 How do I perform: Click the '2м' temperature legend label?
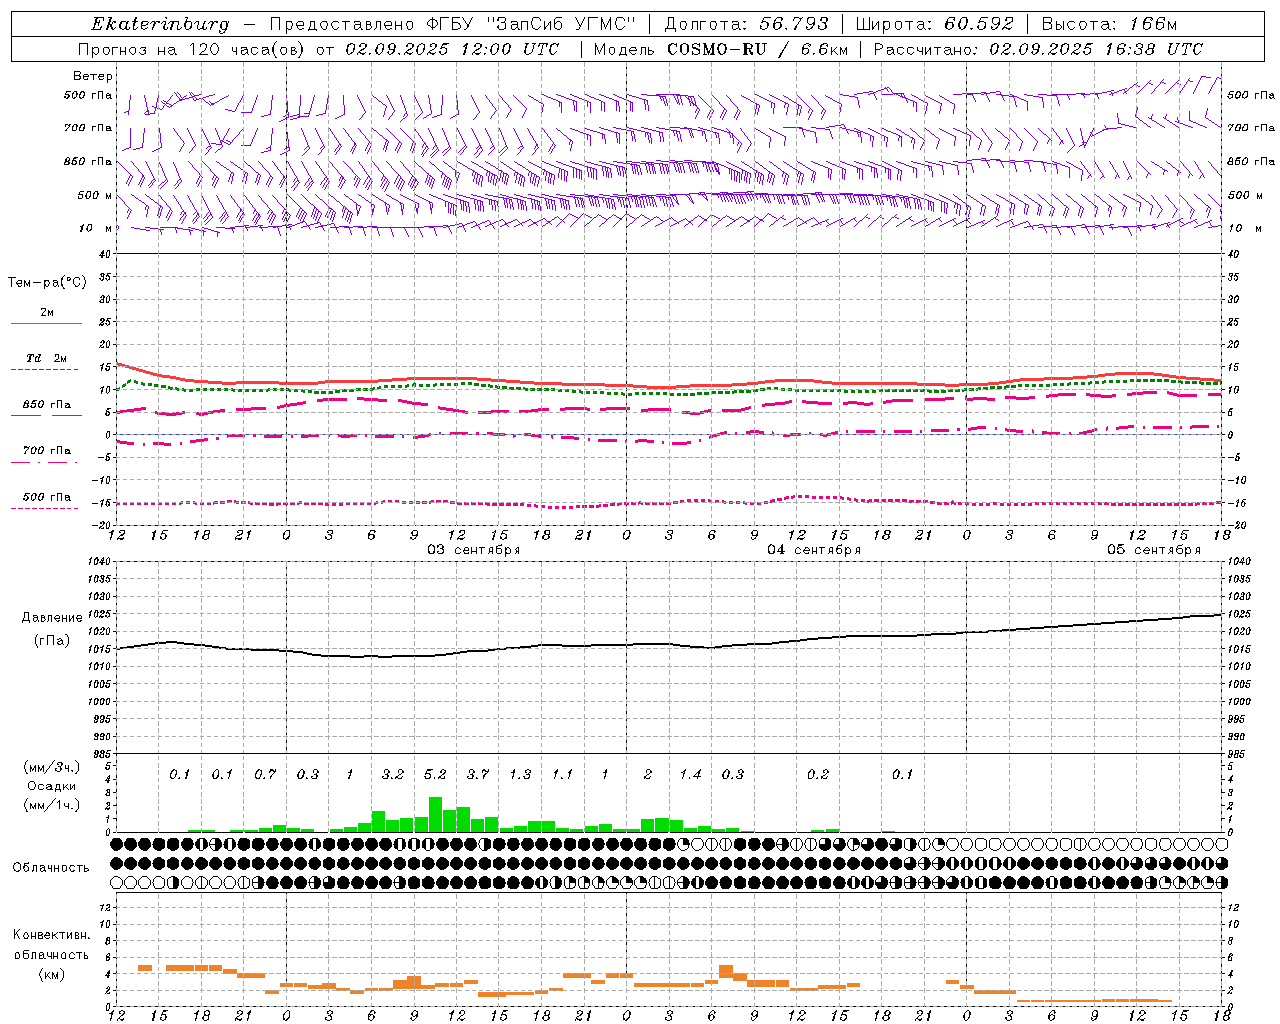click(47, 312)
